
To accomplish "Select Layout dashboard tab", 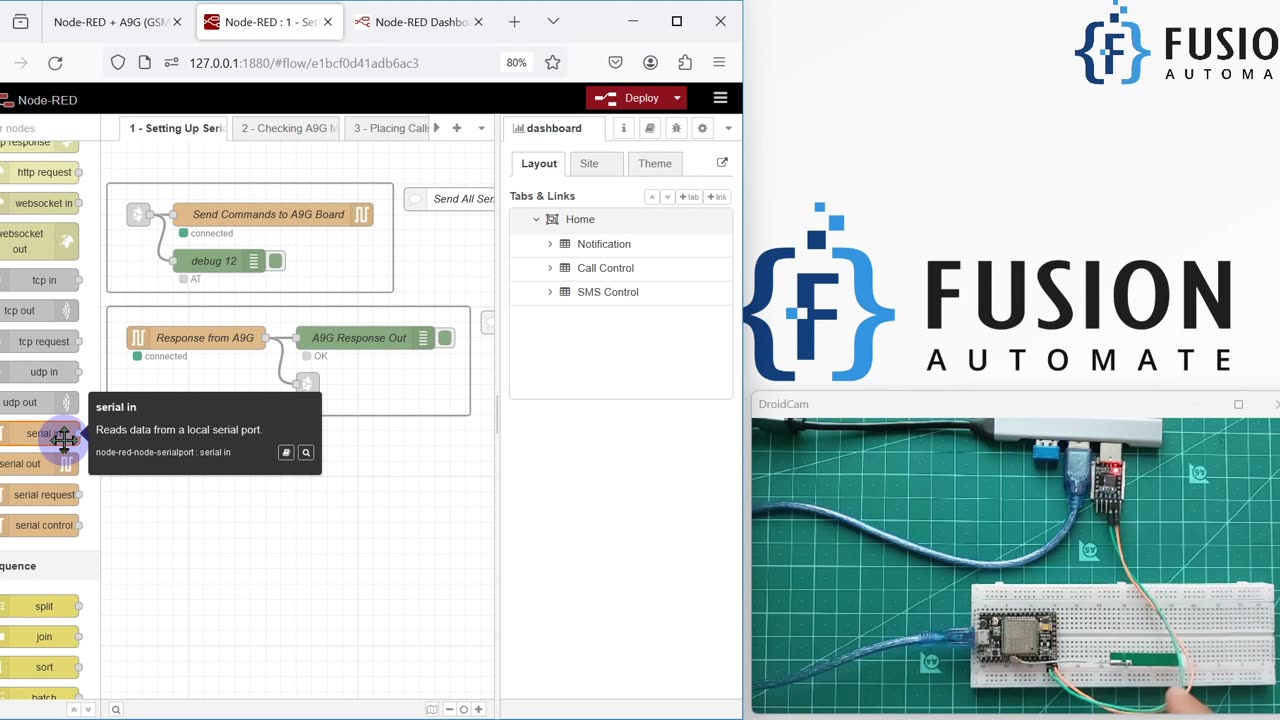I will 539,164.
